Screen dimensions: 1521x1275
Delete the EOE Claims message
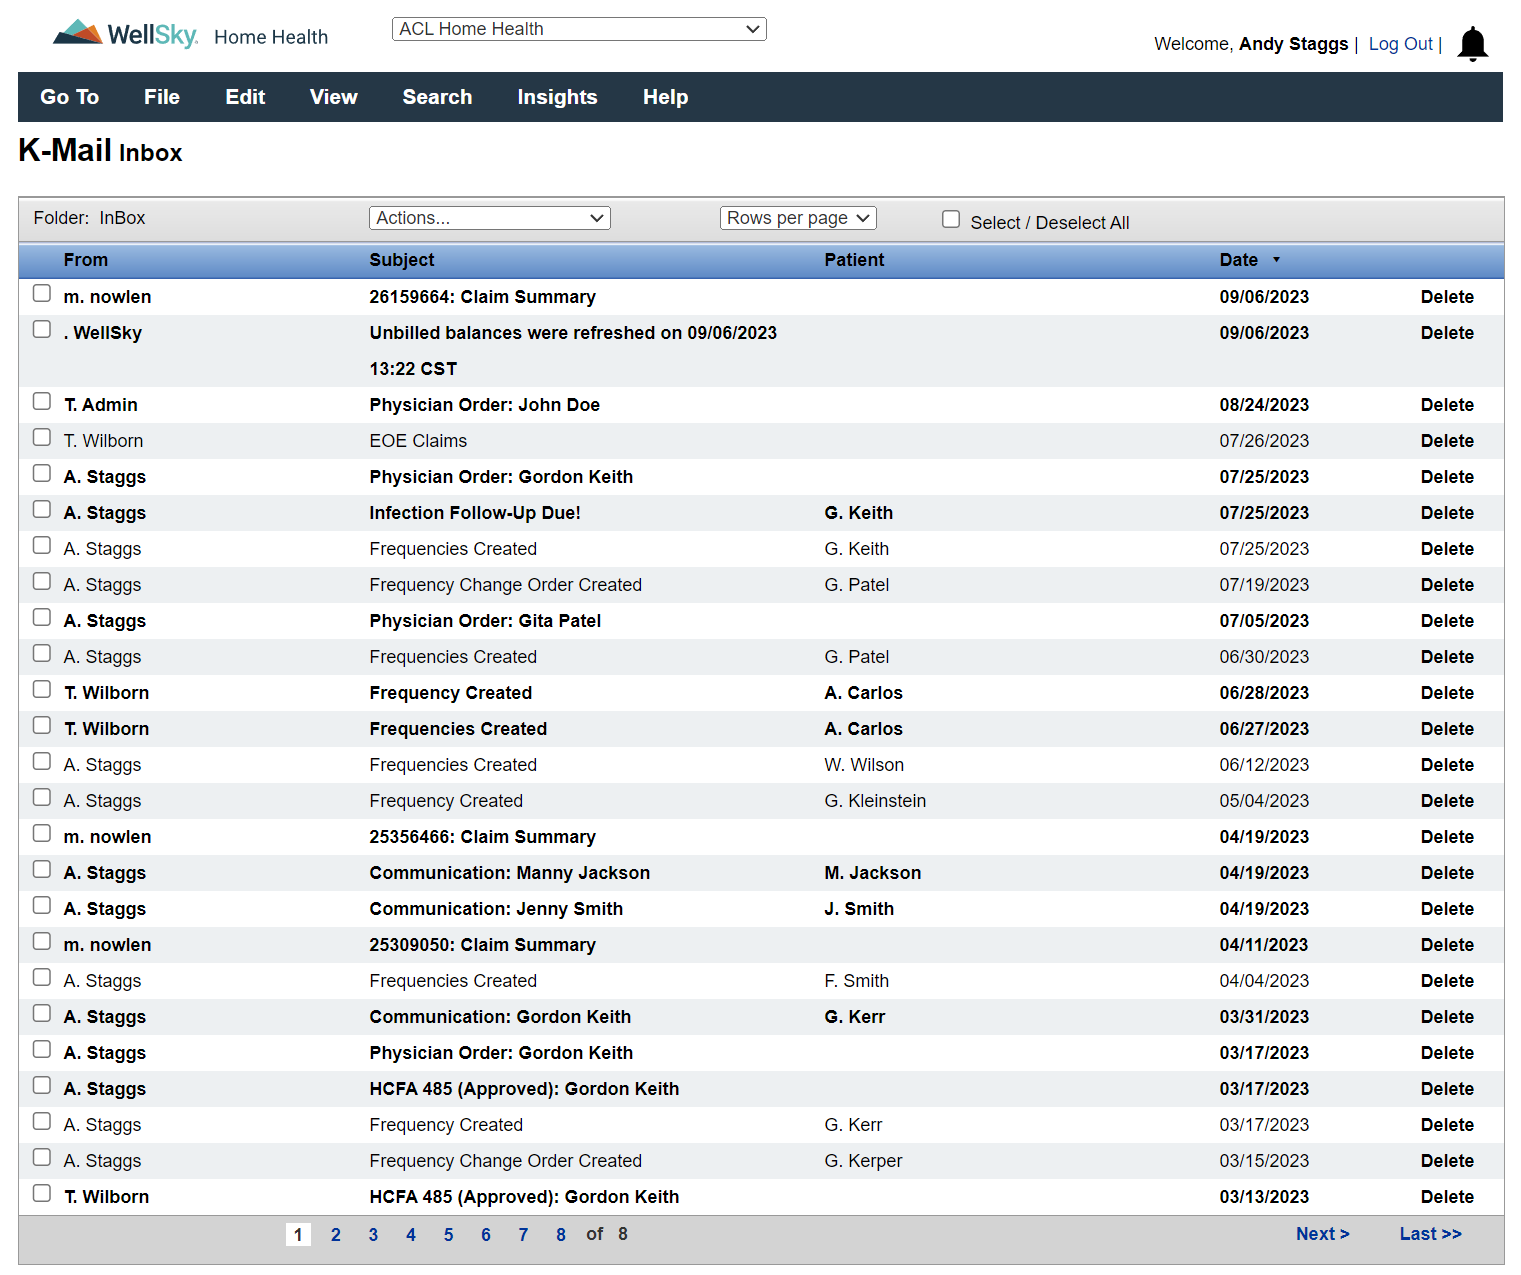(1447, 440)
